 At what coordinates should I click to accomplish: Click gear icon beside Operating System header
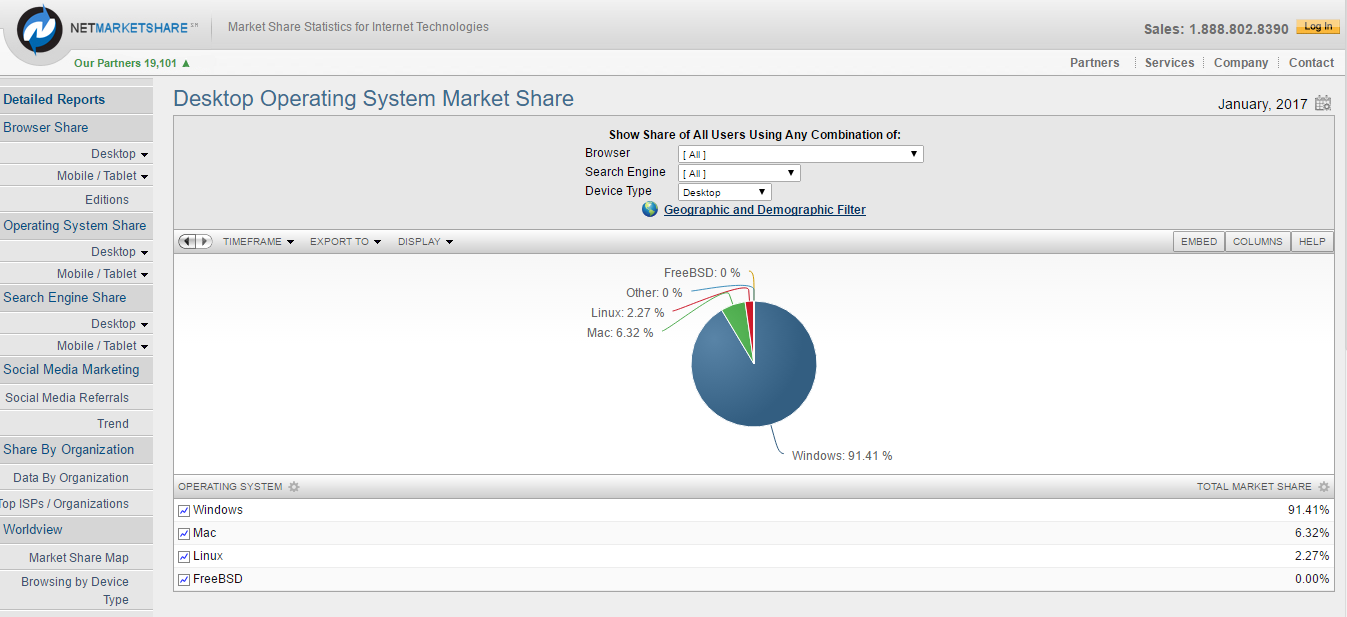tap(294, 487)
